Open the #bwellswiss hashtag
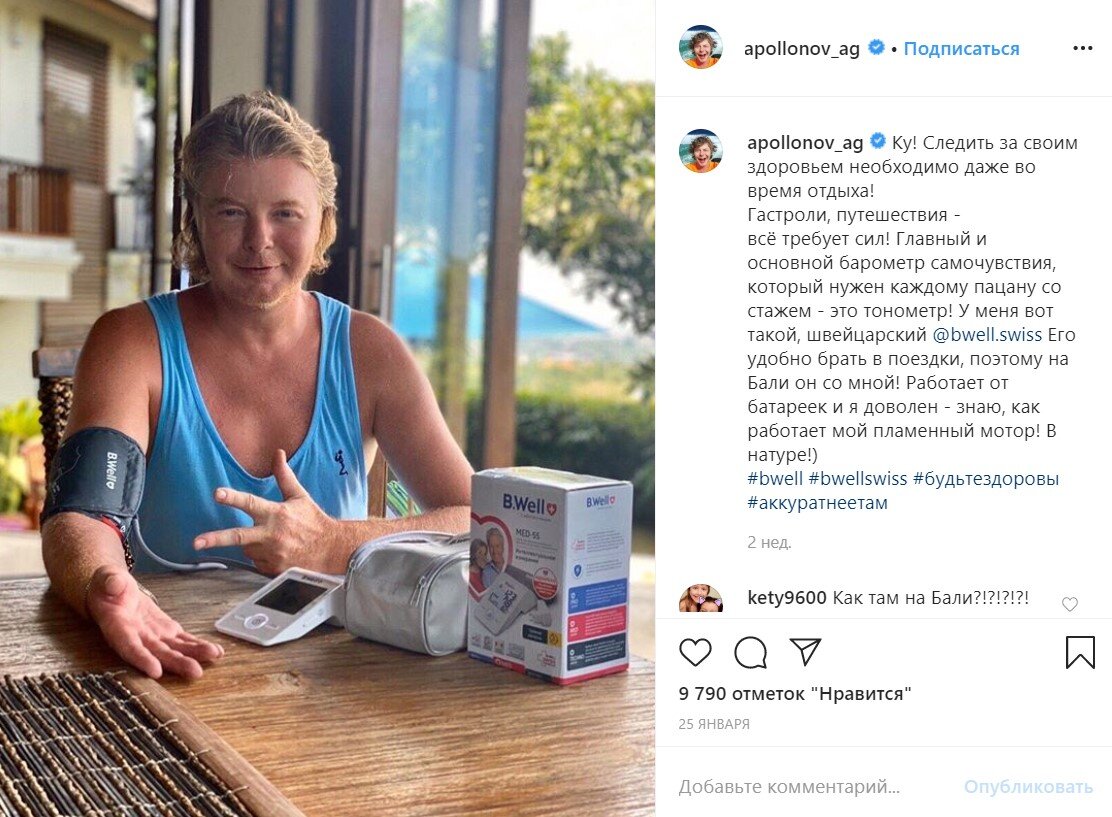The height and width of the screenshot is (817, 1112). (857, 479)
